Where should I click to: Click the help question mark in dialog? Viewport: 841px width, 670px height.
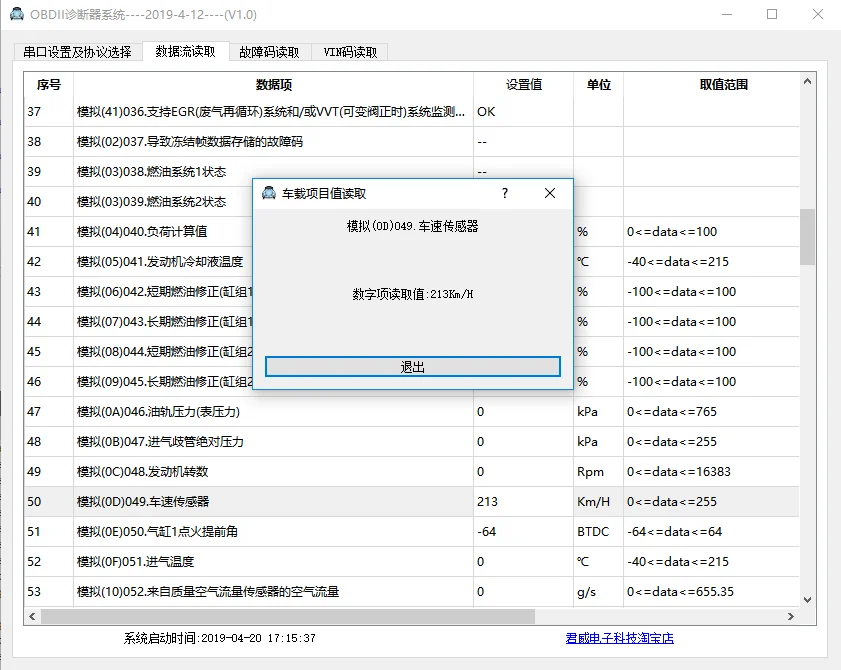[x=505, y=193]
